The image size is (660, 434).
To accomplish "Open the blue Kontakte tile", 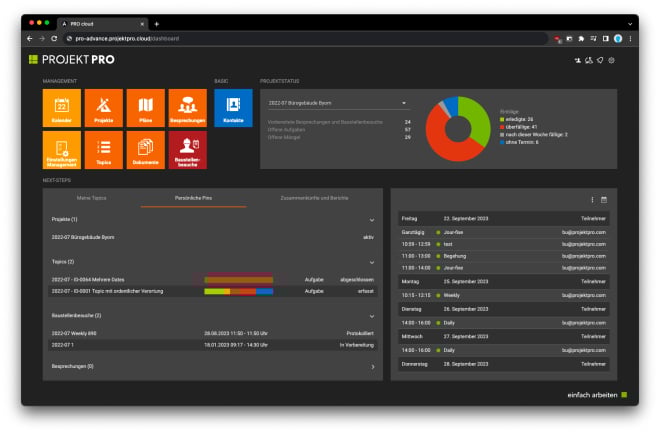I will (233, 108).
